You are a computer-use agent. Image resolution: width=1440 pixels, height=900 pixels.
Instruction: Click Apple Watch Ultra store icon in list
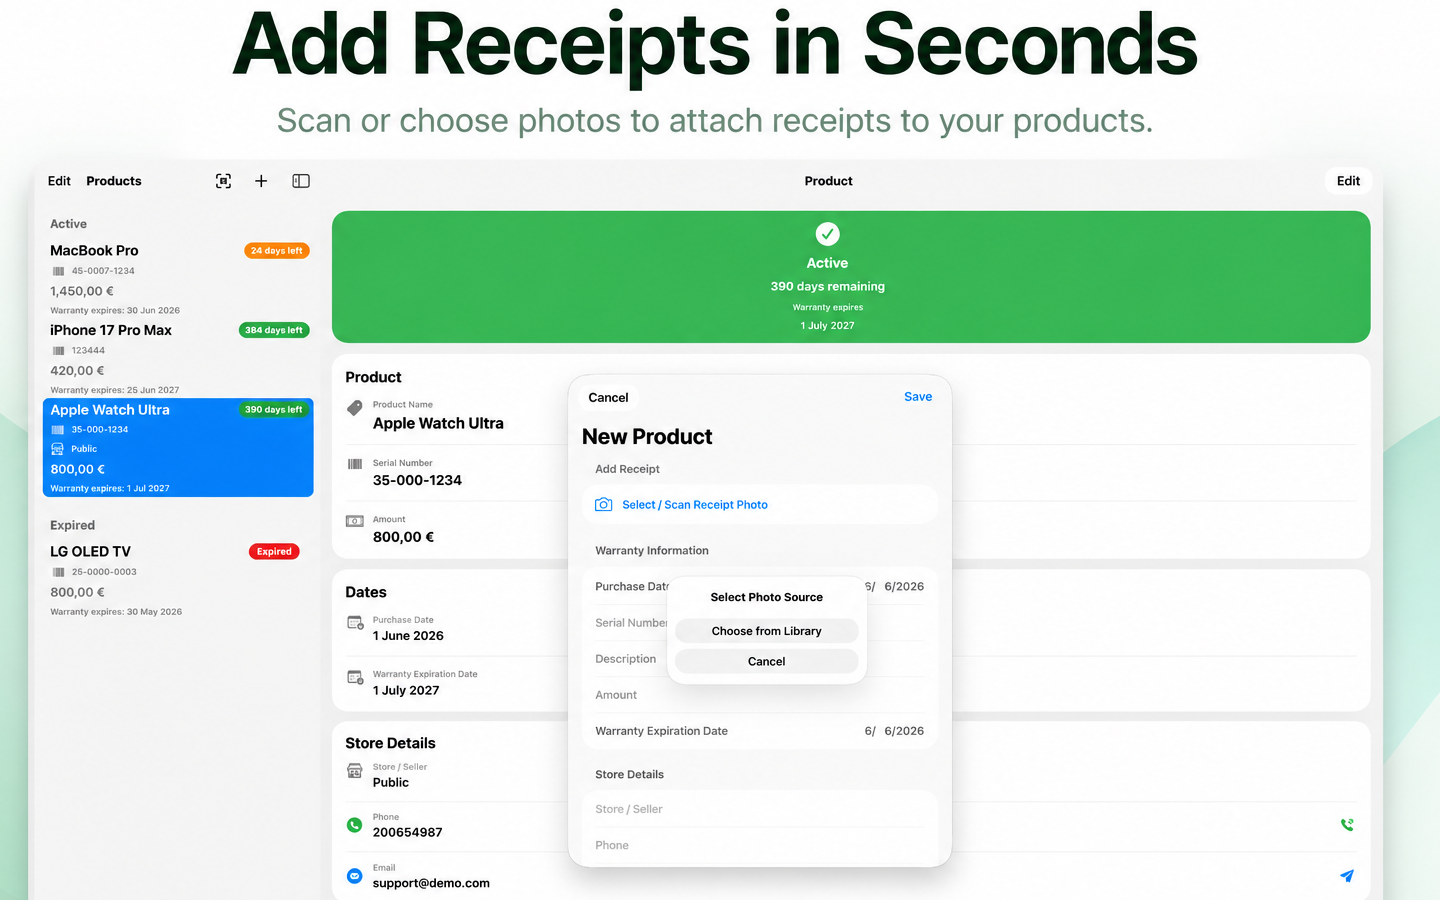58,449
